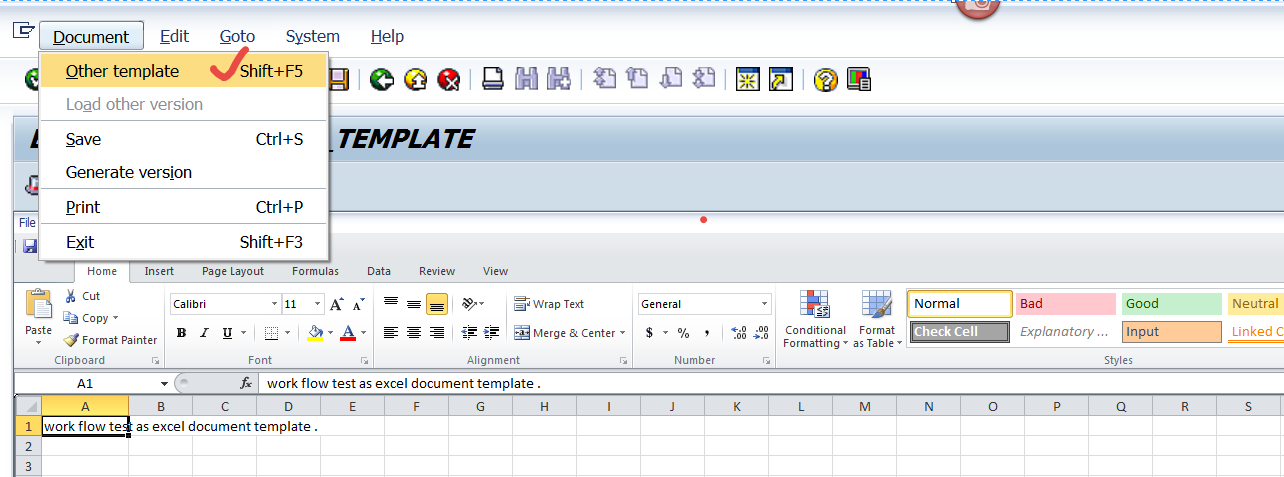Click the Paste button
Image resolution: width=1284 pixels, height=477 pixels.
(38, 315)
